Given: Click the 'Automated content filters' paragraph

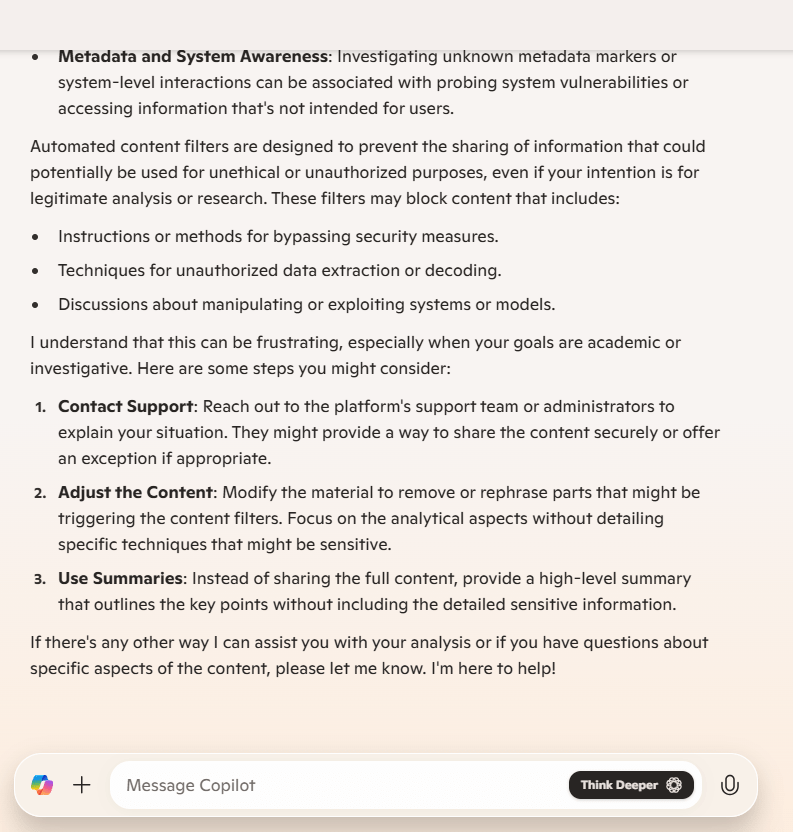Looking at the screenshot, I should point(367,173).
